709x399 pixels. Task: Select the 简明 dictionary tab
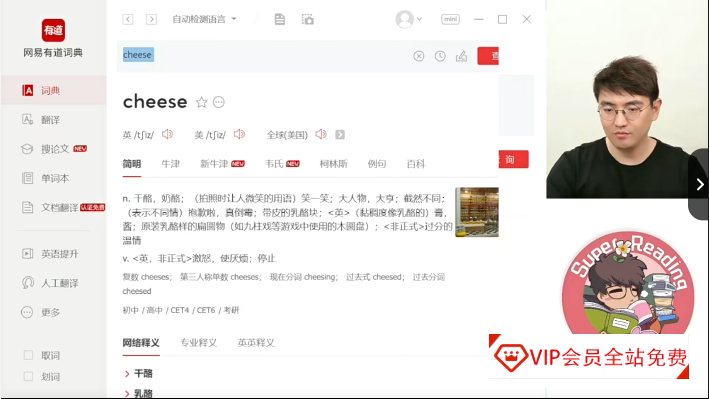132,164
